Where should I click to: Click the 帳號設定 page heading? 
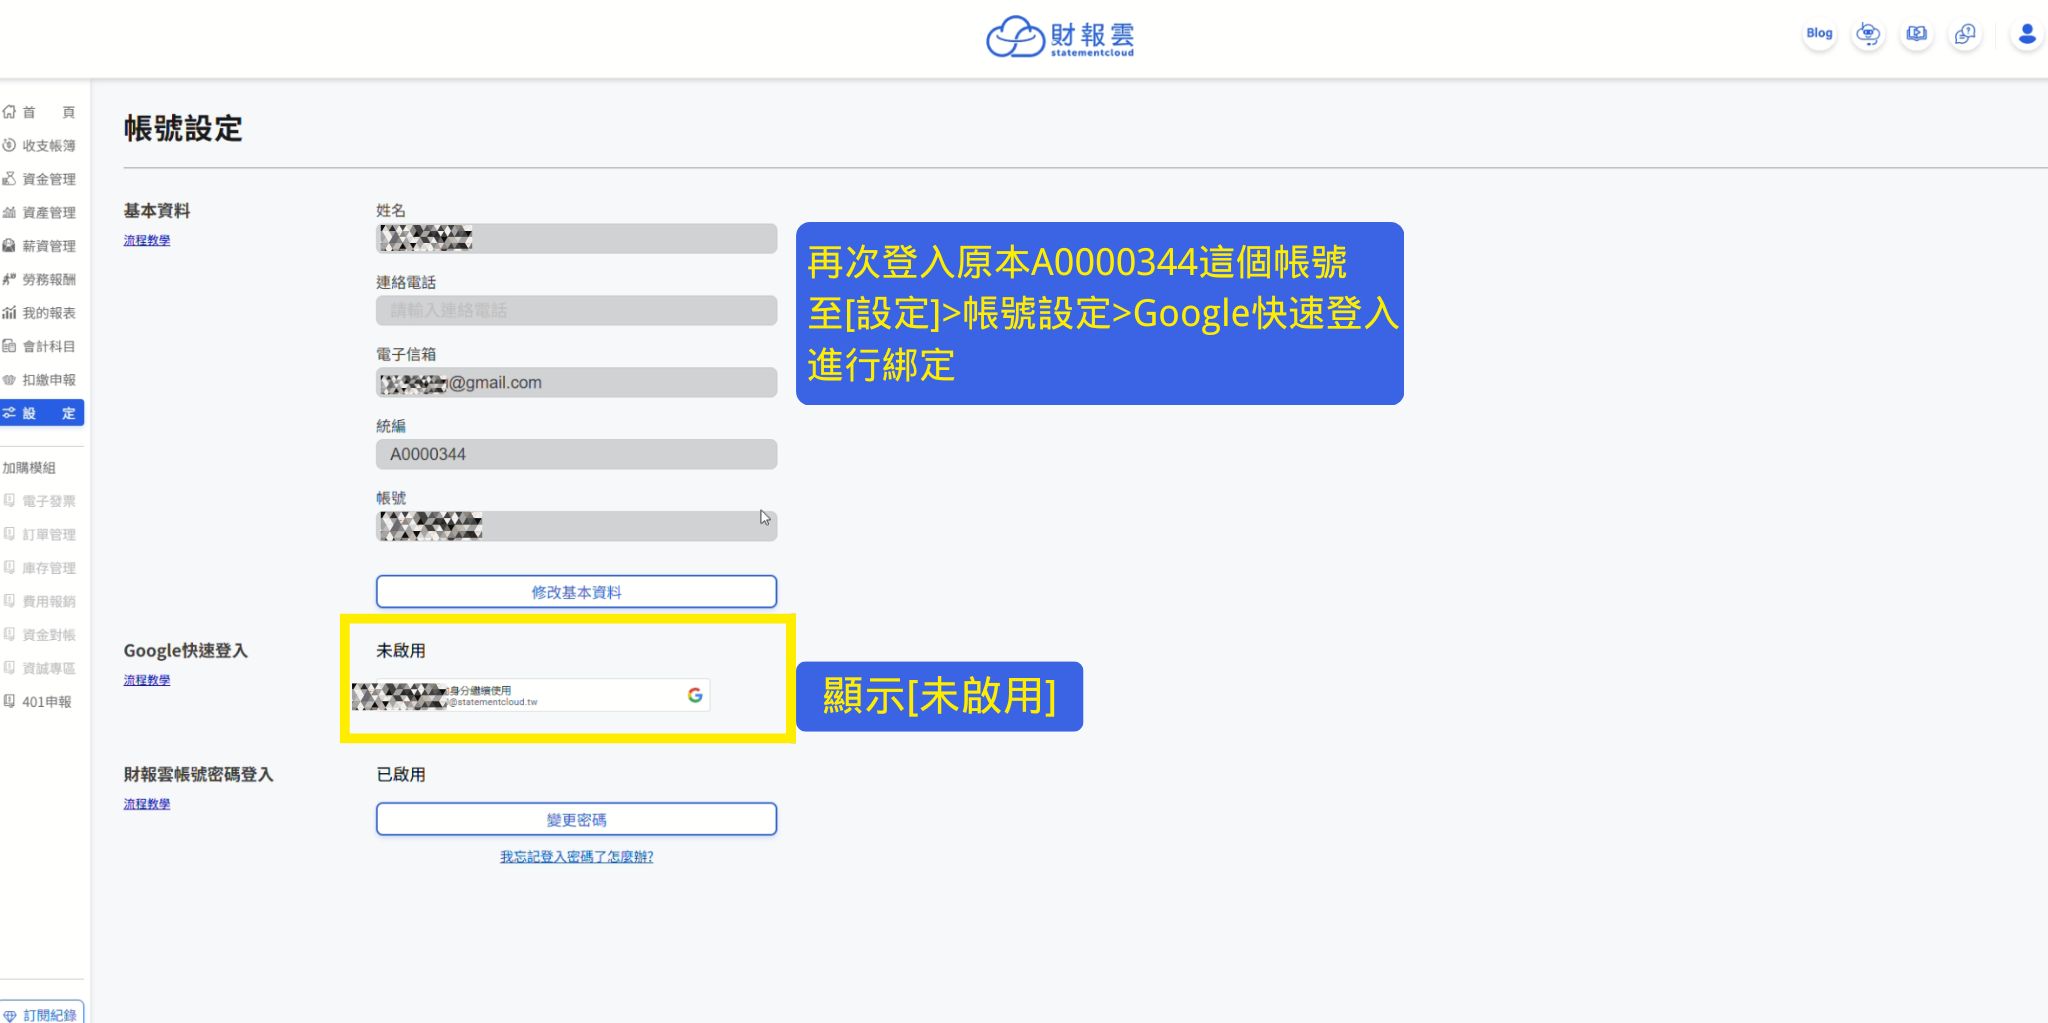tap(183, 129)
